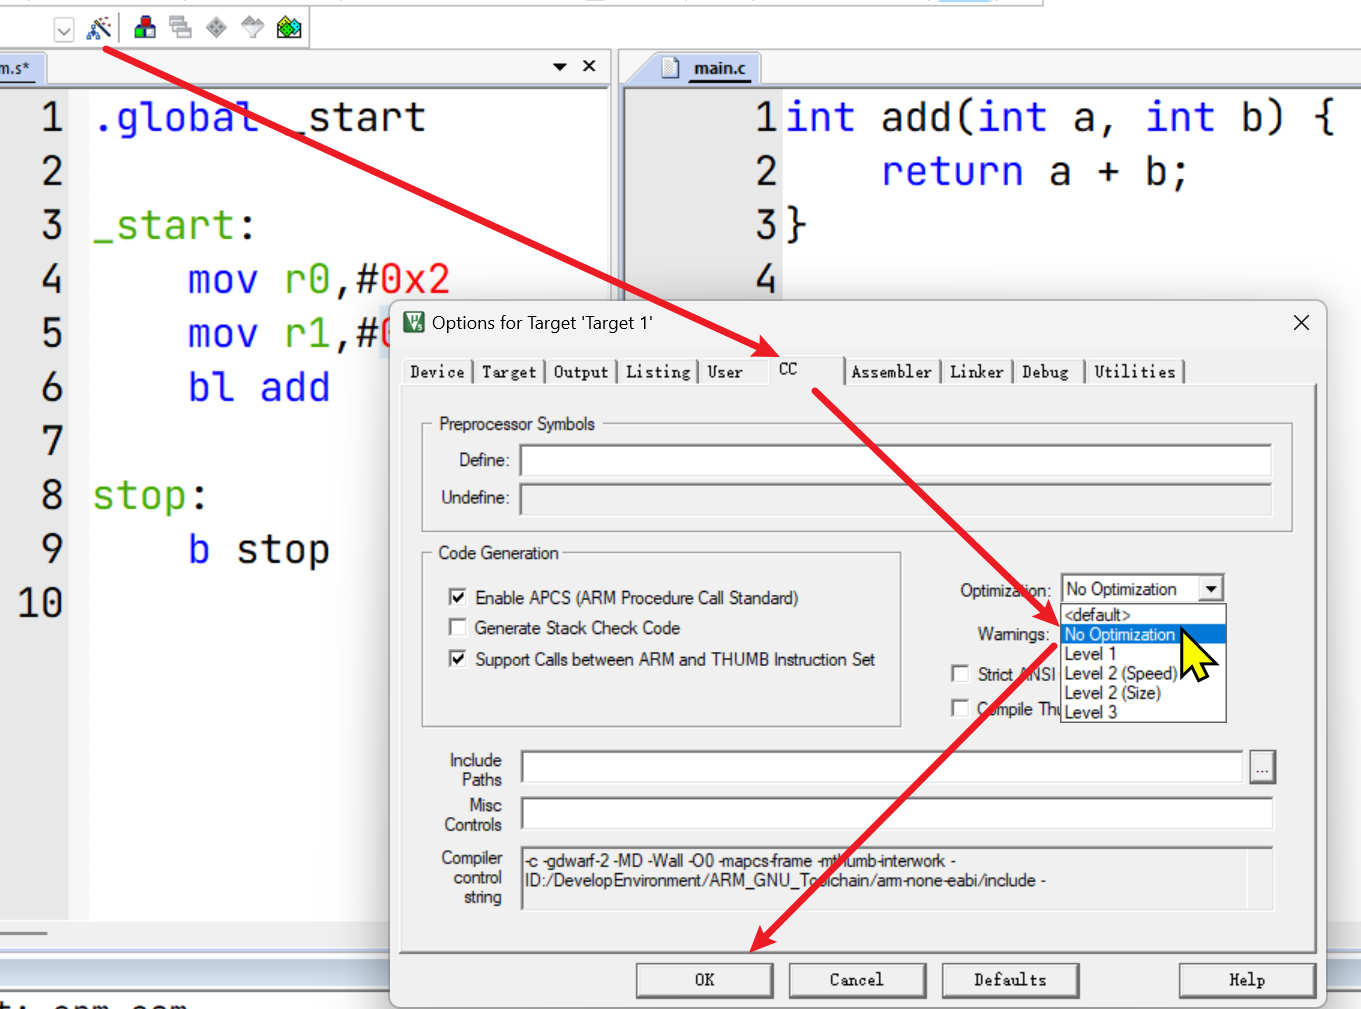Click the '_start:' label line
Viewport: 1361px width, 1009px height.
(x=174, y=225)
